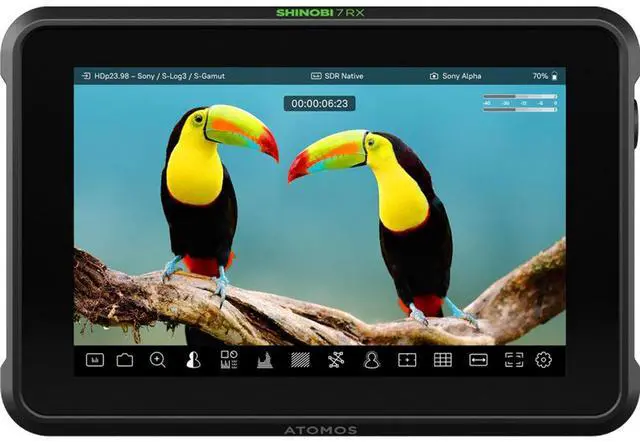Screen dimensions: 640x442
Task: Tap the battery status icon
Action: [554, 76]
